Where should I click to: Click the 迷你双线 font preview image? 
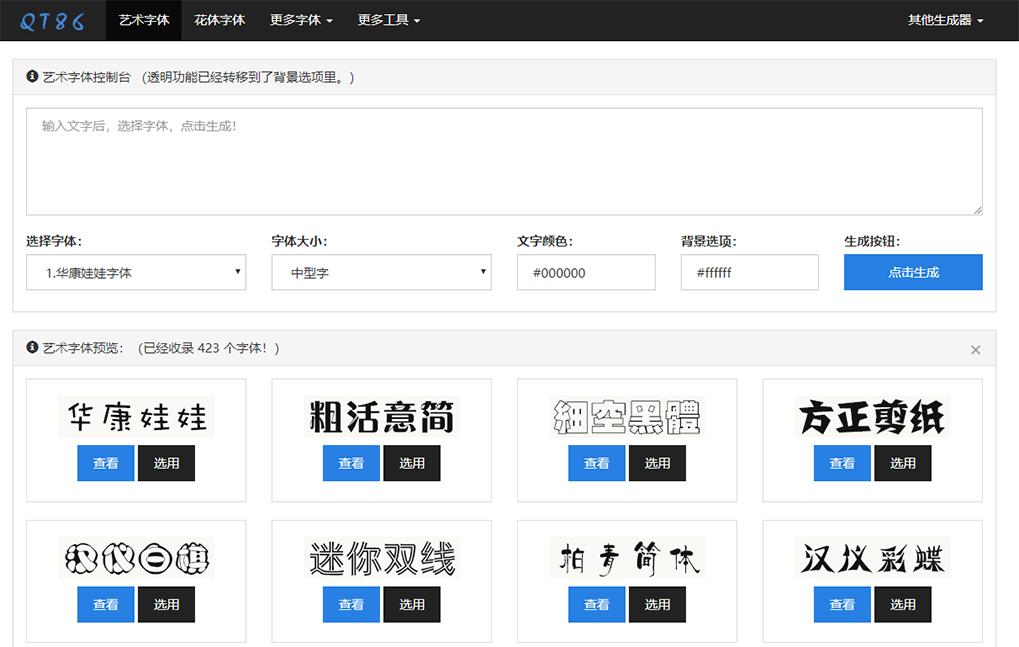381,557
